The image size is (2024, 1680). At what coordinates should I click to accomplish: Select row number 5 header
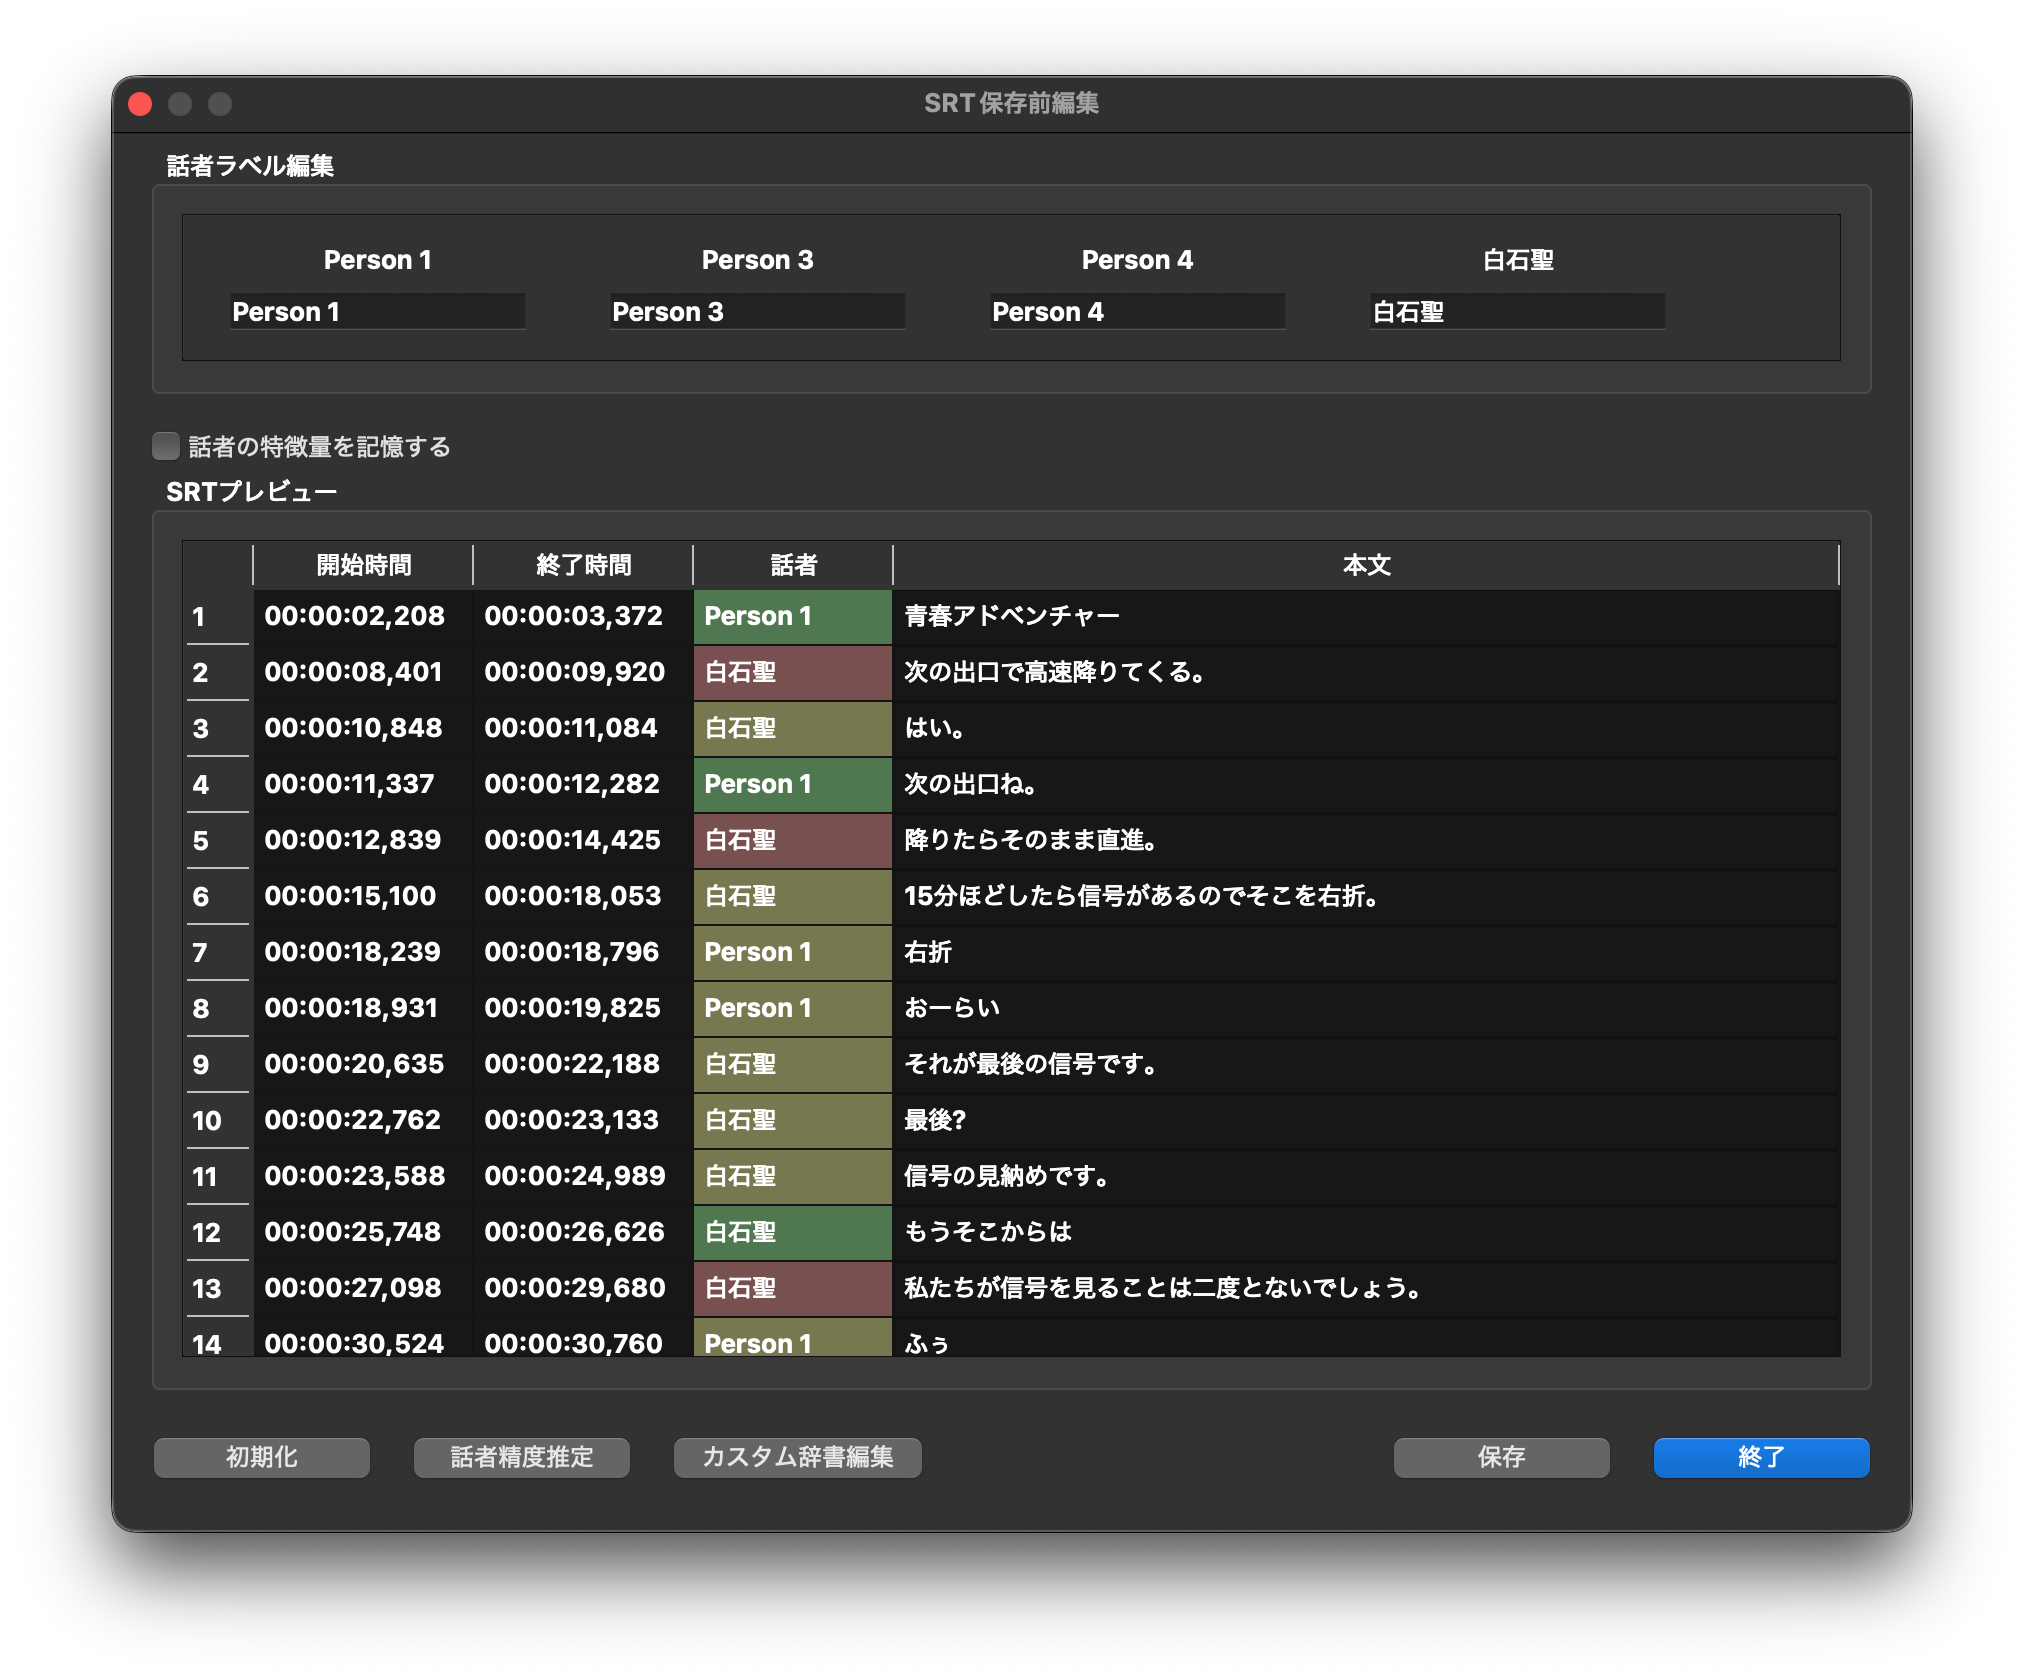pyautogui.click(x=216, y=840)
